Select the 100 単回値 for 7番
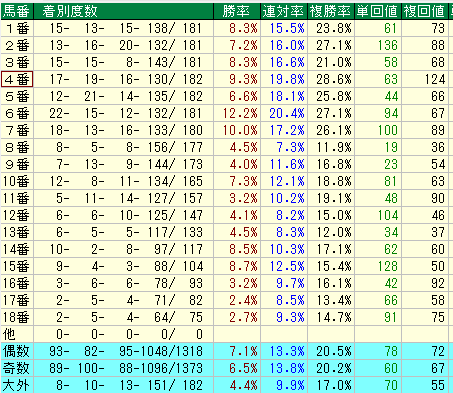The image size is (453, 393). click(x=388, y=131)
